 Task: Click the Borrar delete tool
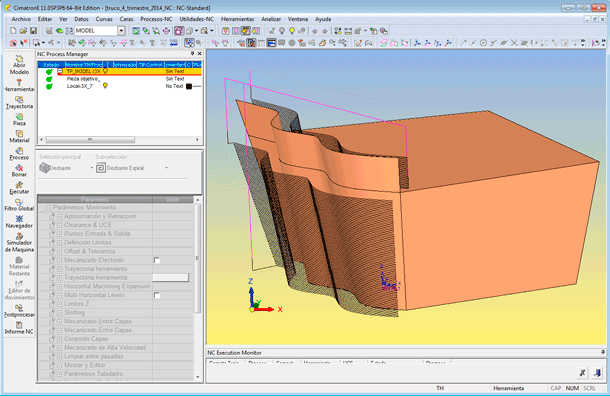[x=19, y=171]
